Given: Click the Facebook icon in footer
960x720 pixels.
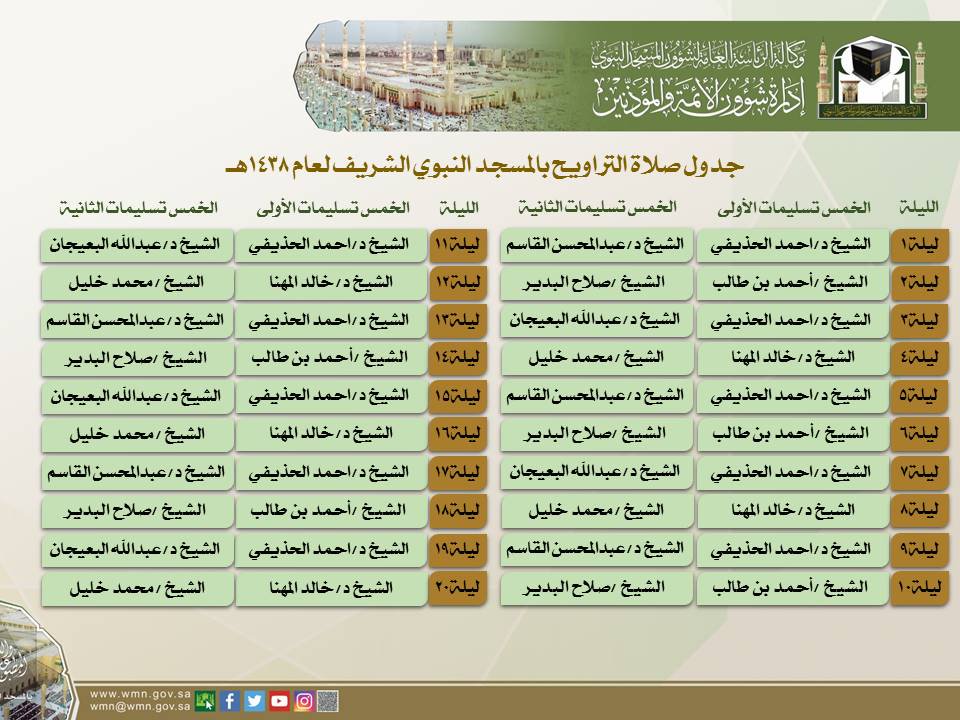Looking at the screenshot, I should (x=229, y=700).
